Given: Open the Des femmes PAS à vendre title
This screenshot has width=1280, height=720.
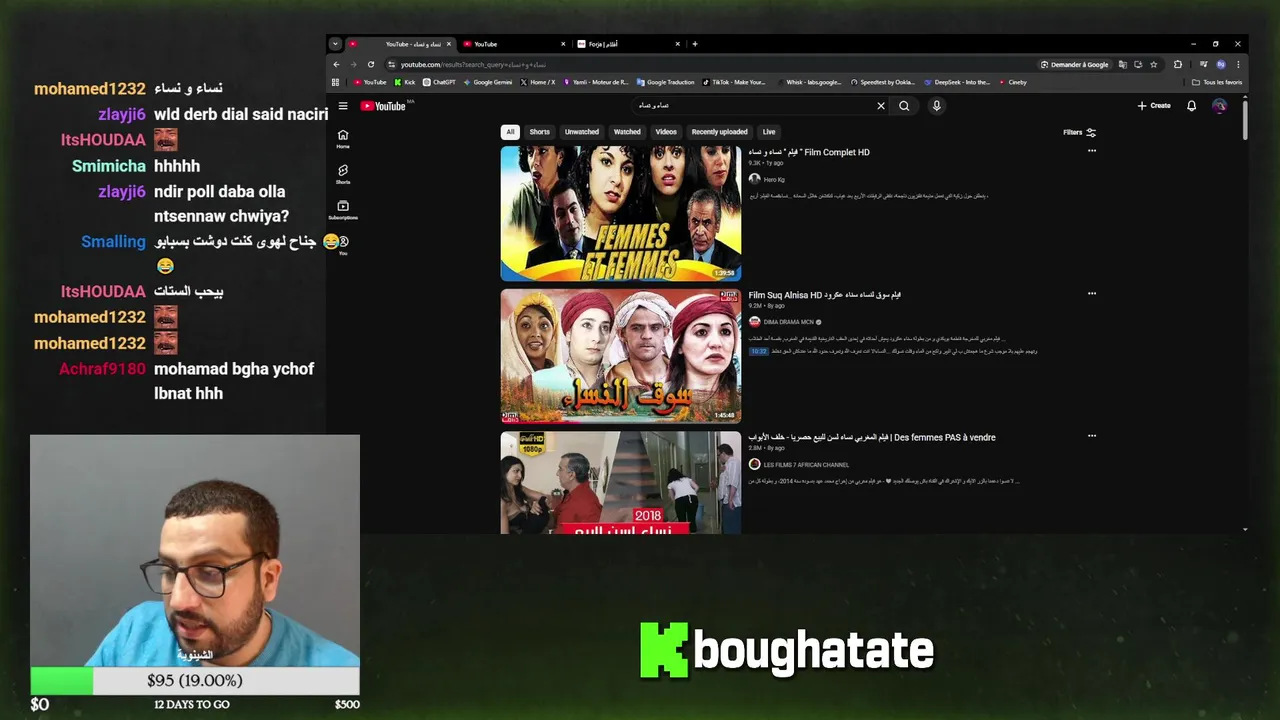Looking at the screenshot, I should 872,437.
